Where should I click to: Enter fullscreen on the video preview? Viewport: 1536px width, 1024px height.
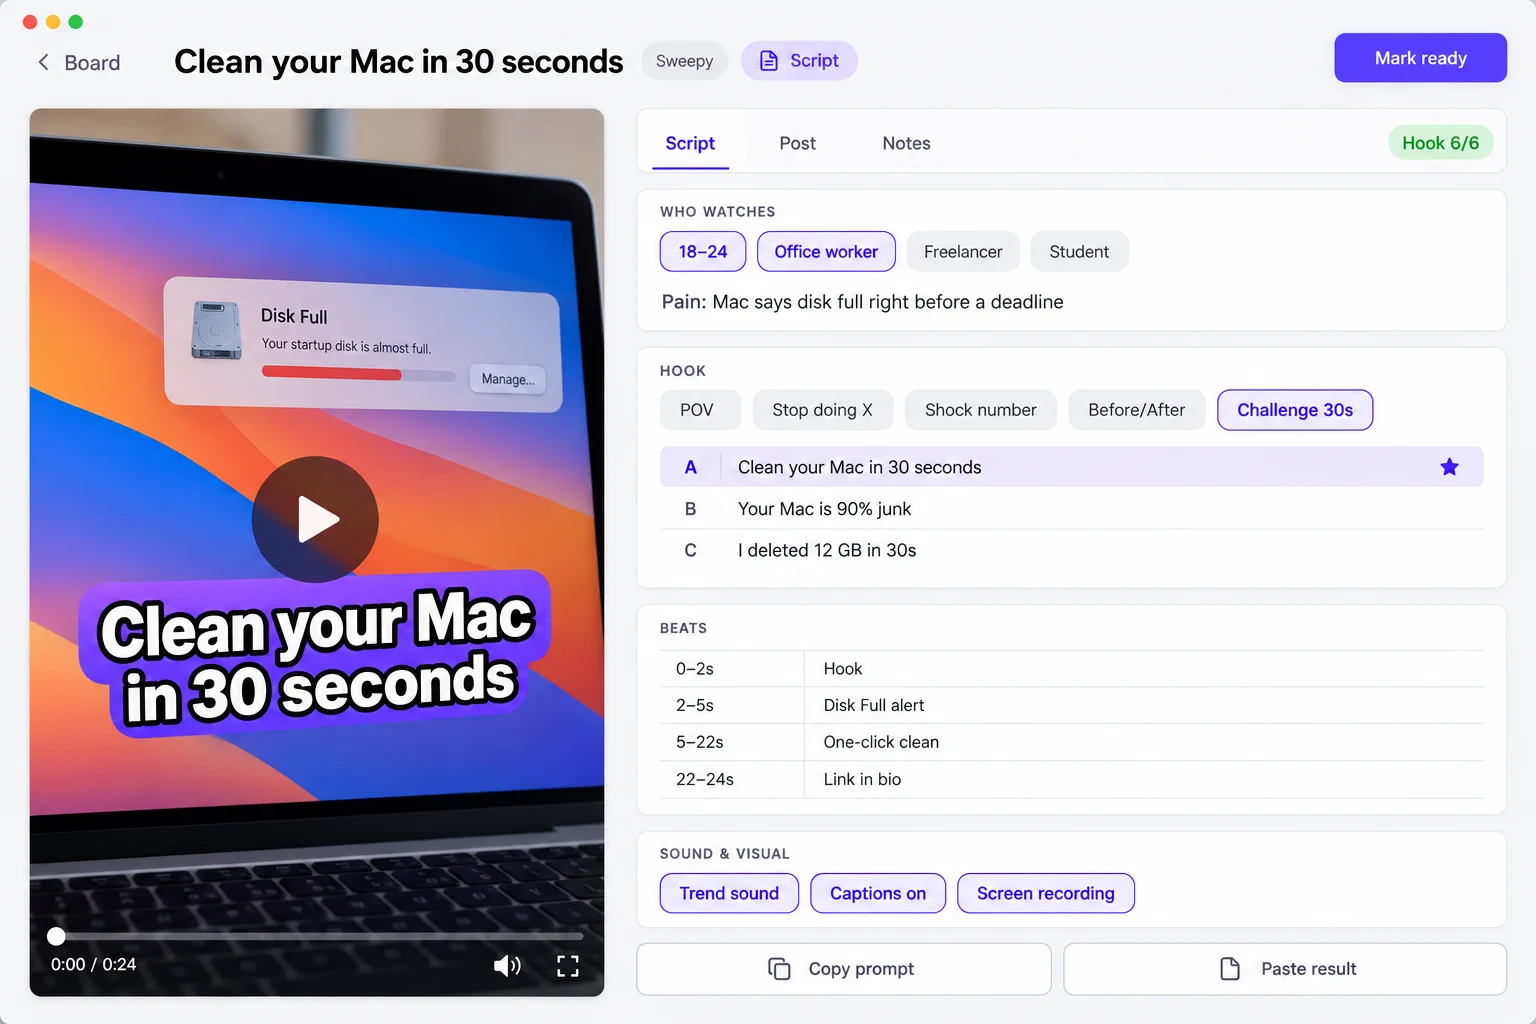click(568, 965)
